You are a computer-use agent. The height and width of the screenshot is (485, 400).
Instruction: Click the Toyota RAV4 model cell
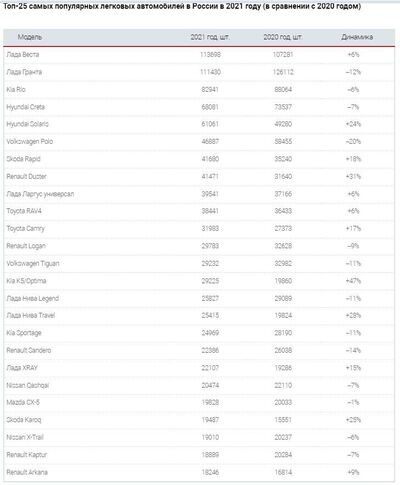[24, 211]
